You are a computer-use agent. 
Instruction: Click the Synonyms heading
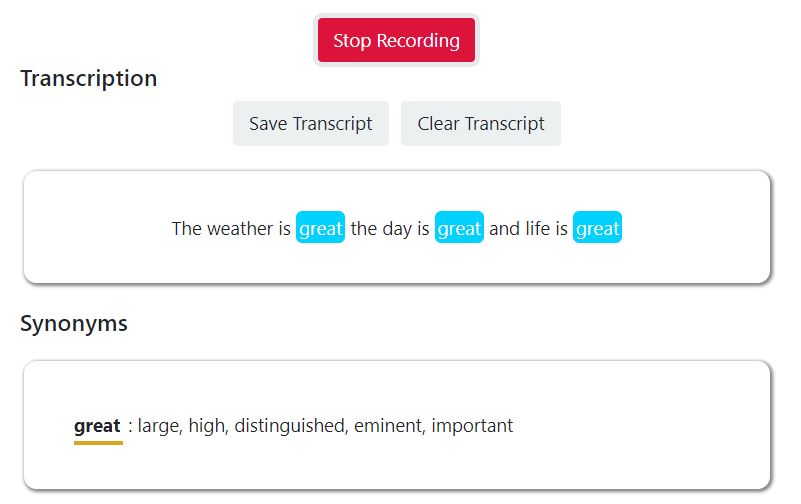(x=74, y=323)
